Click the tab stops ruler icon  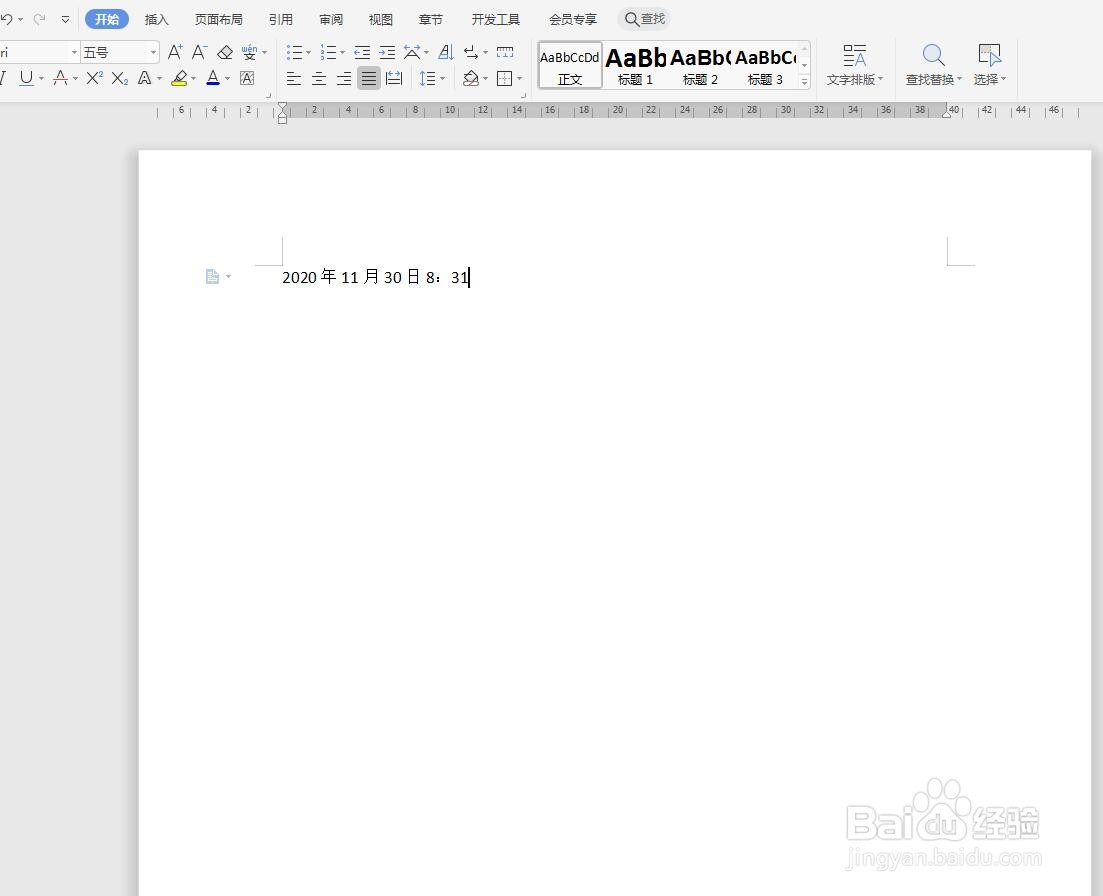[505, 52]
